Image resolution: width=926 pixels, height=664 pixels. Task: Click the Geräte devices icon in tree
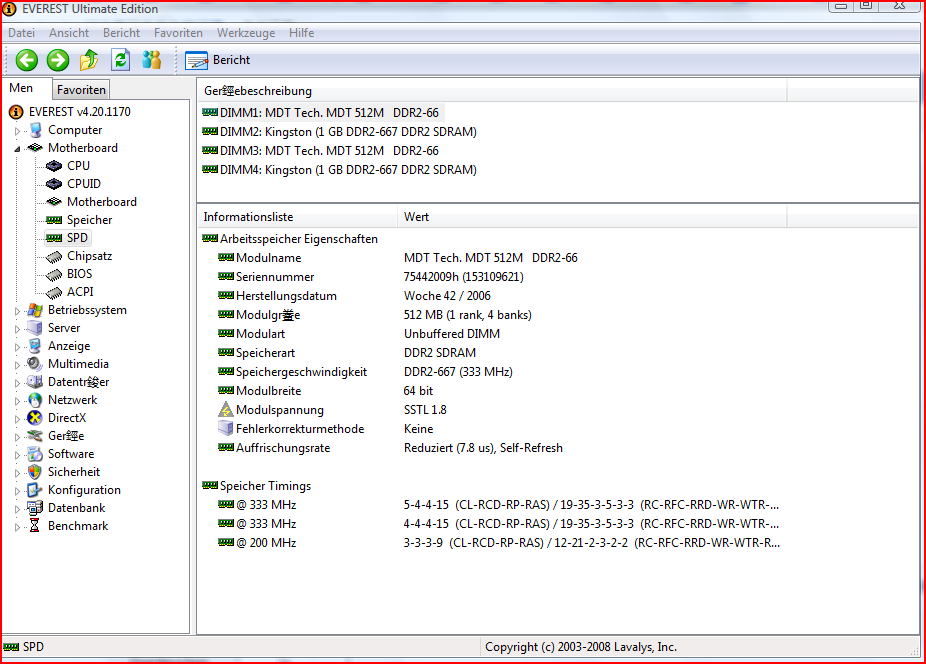[35, 436]
